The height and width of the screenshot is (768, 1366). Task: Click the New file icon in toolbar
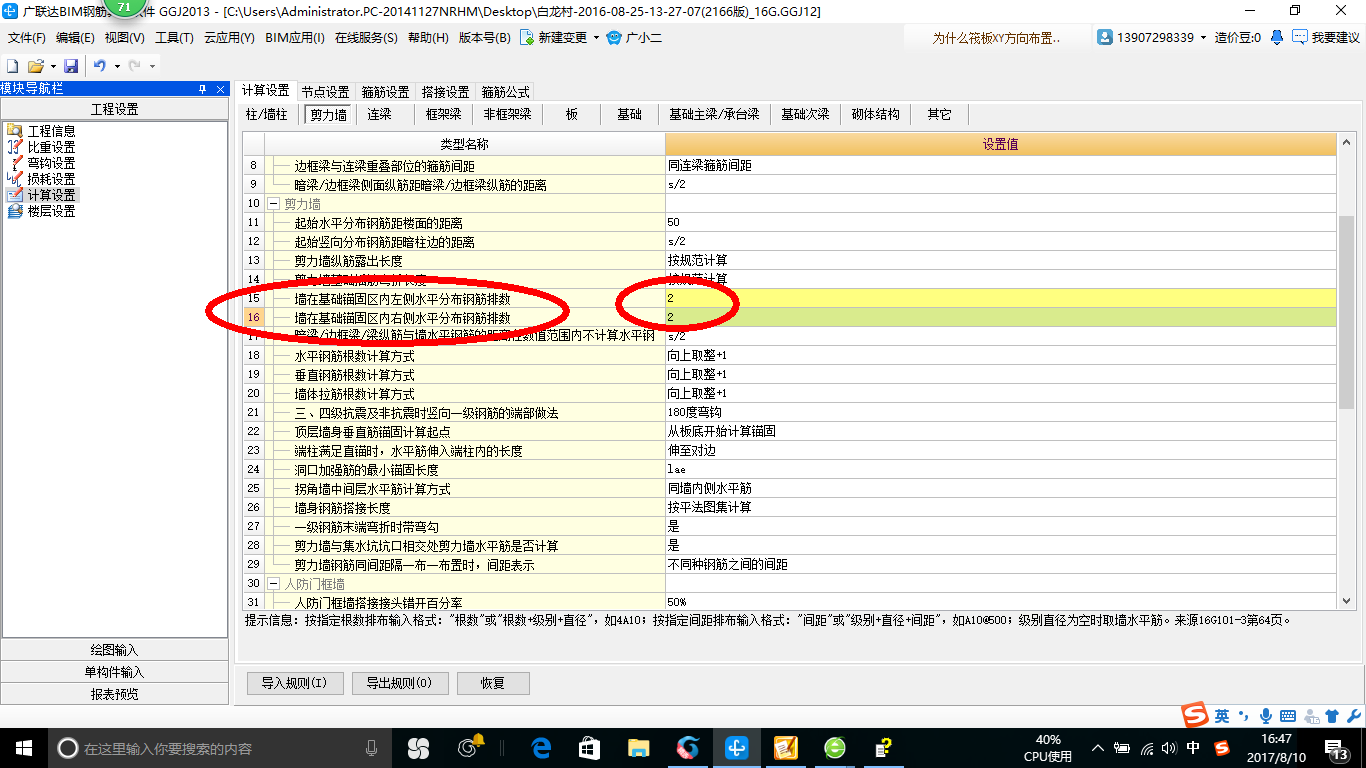click(13, 65)
